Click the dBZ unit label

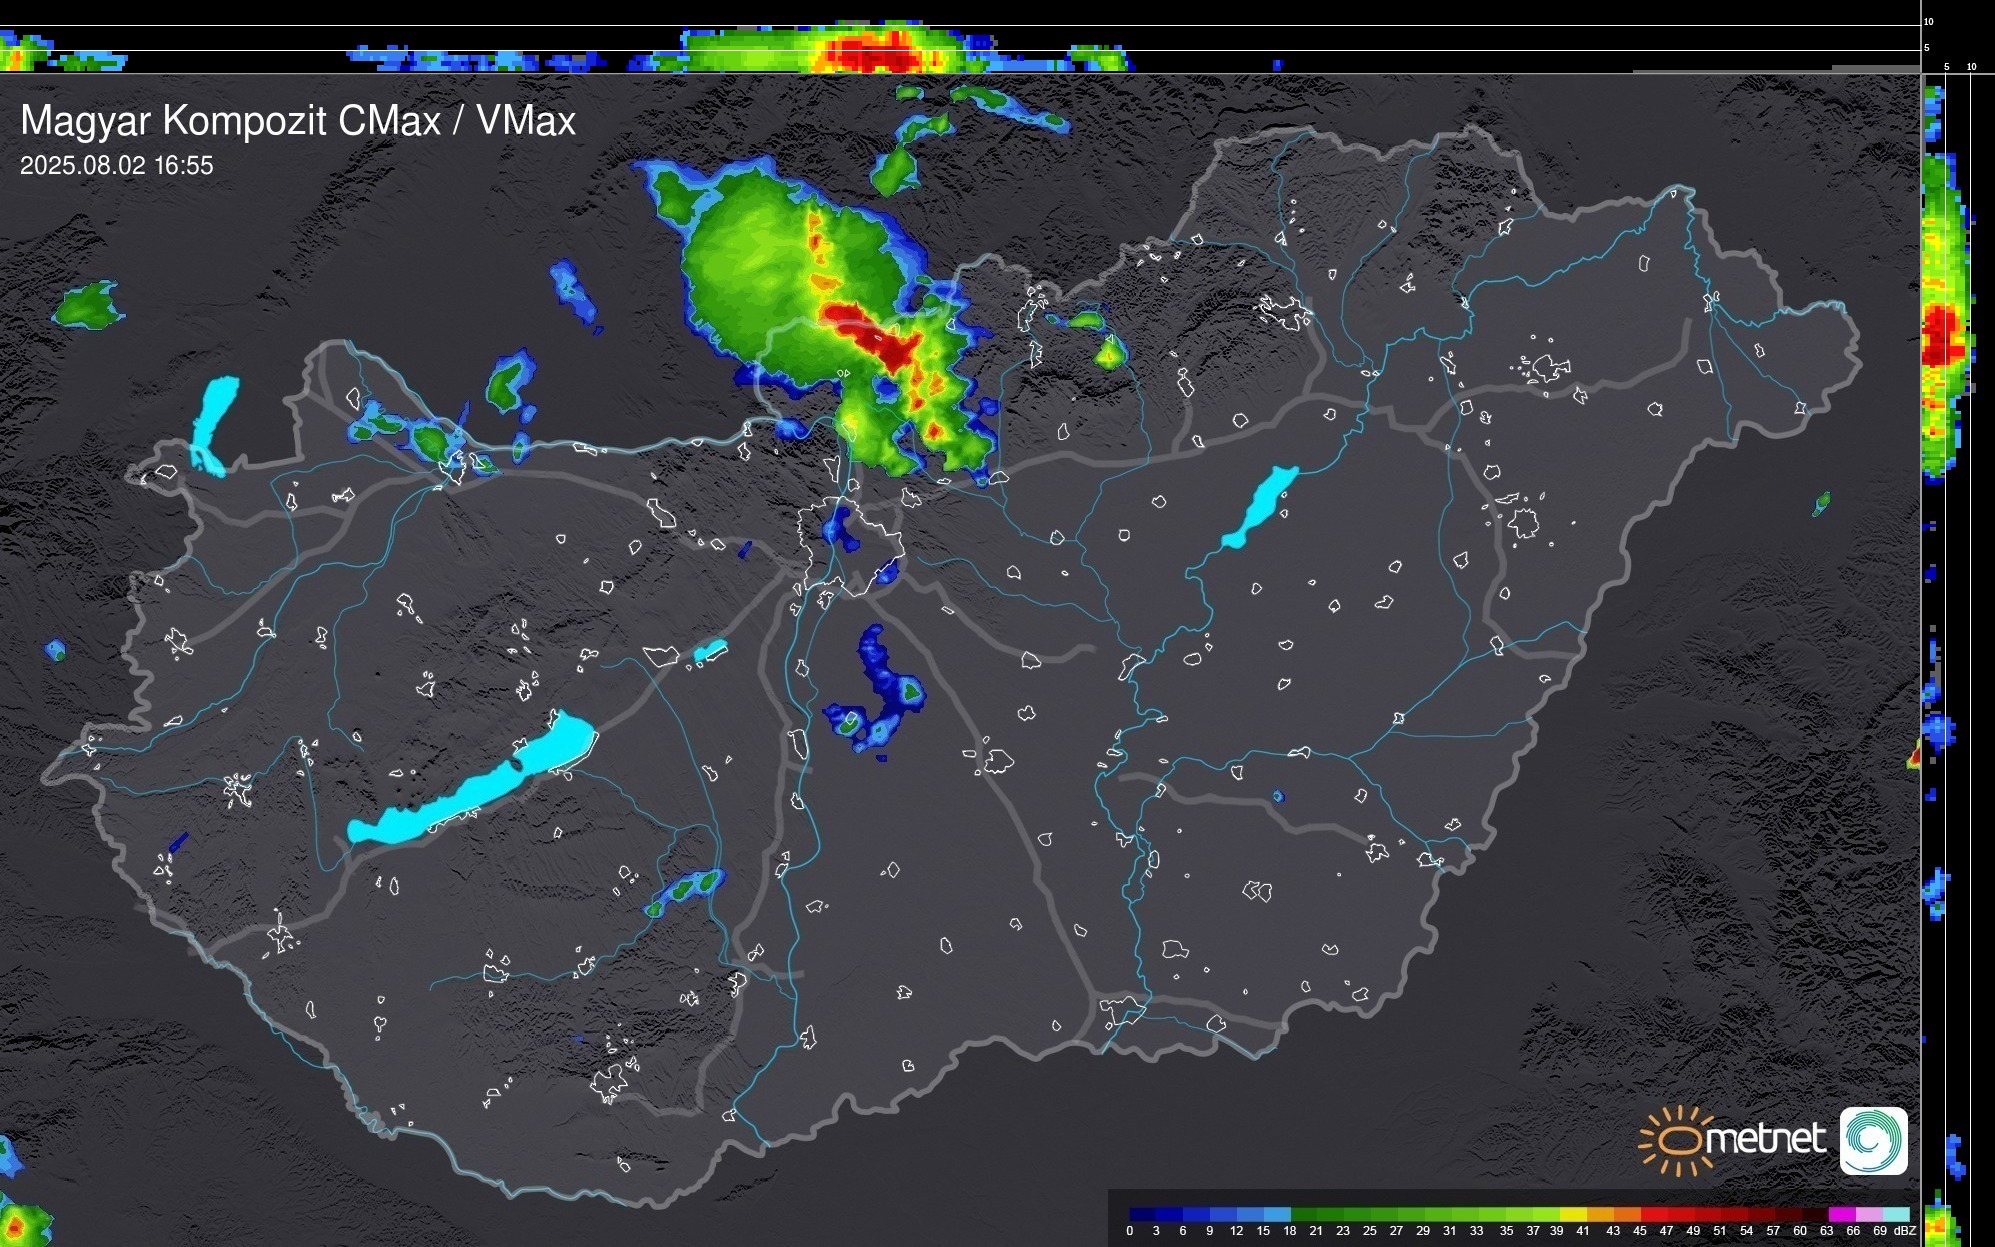(1905, 1231)
